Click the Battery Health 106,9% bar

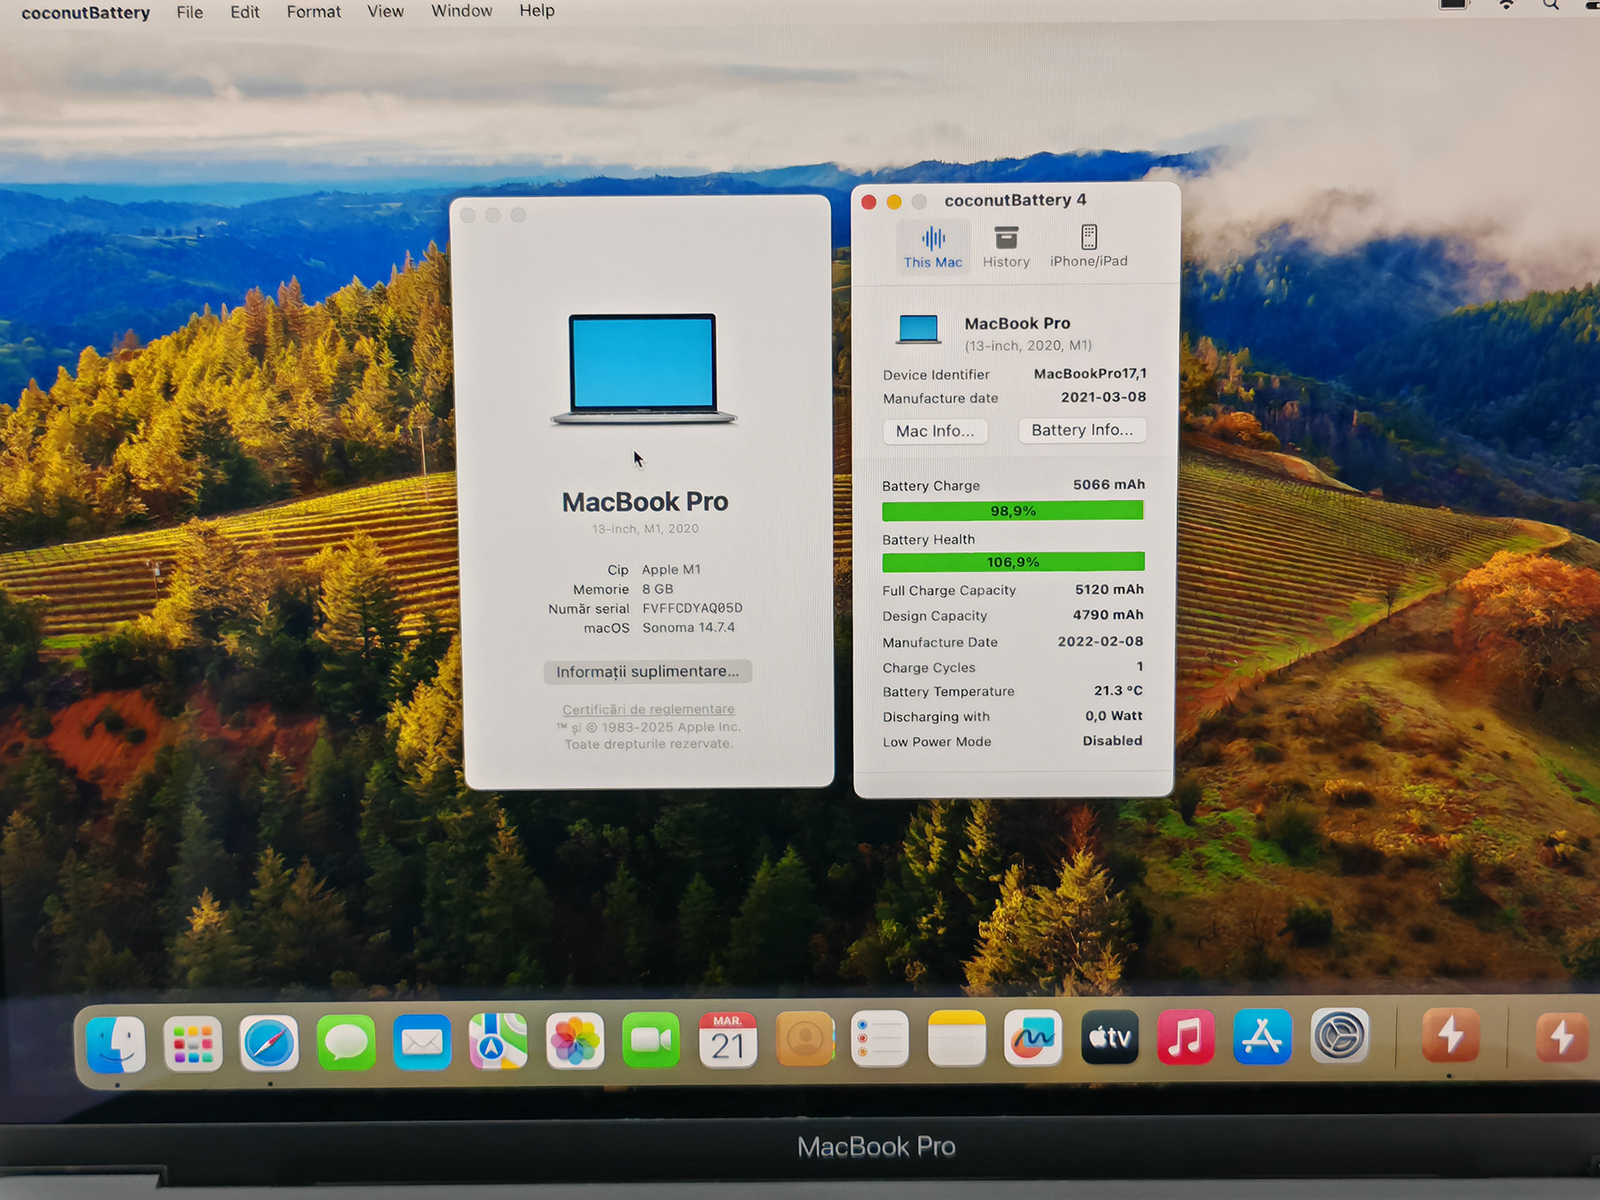pyautogui.click(x=1013, y=562)
